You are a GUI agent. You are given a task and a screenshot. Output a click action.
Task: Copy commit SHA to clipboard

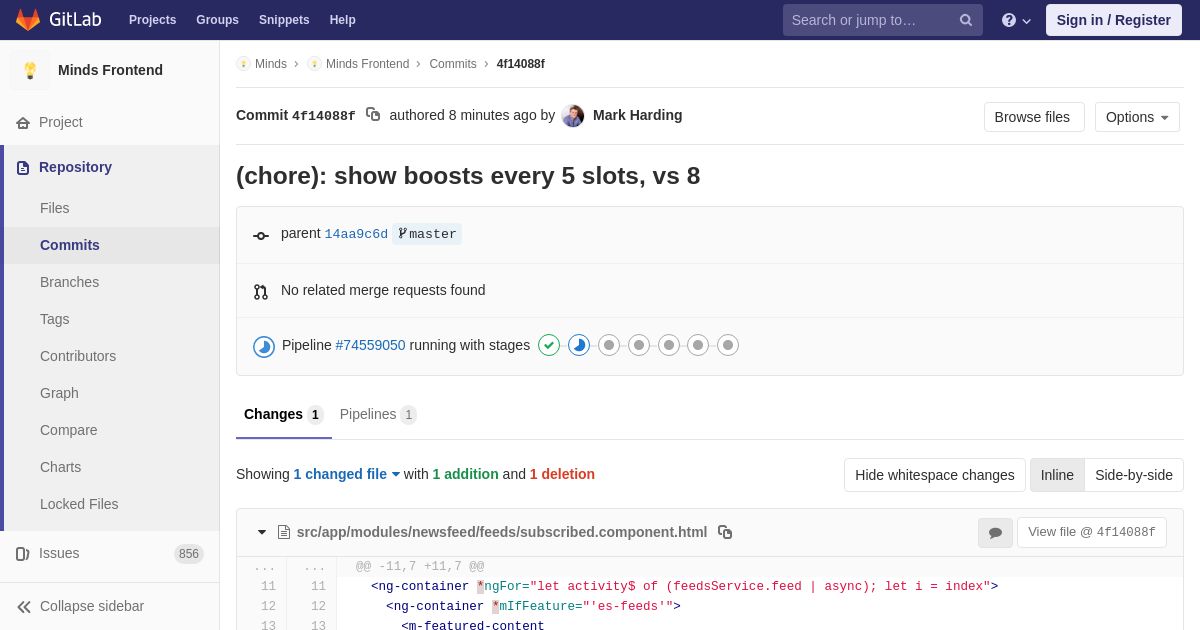coord(373,115)
